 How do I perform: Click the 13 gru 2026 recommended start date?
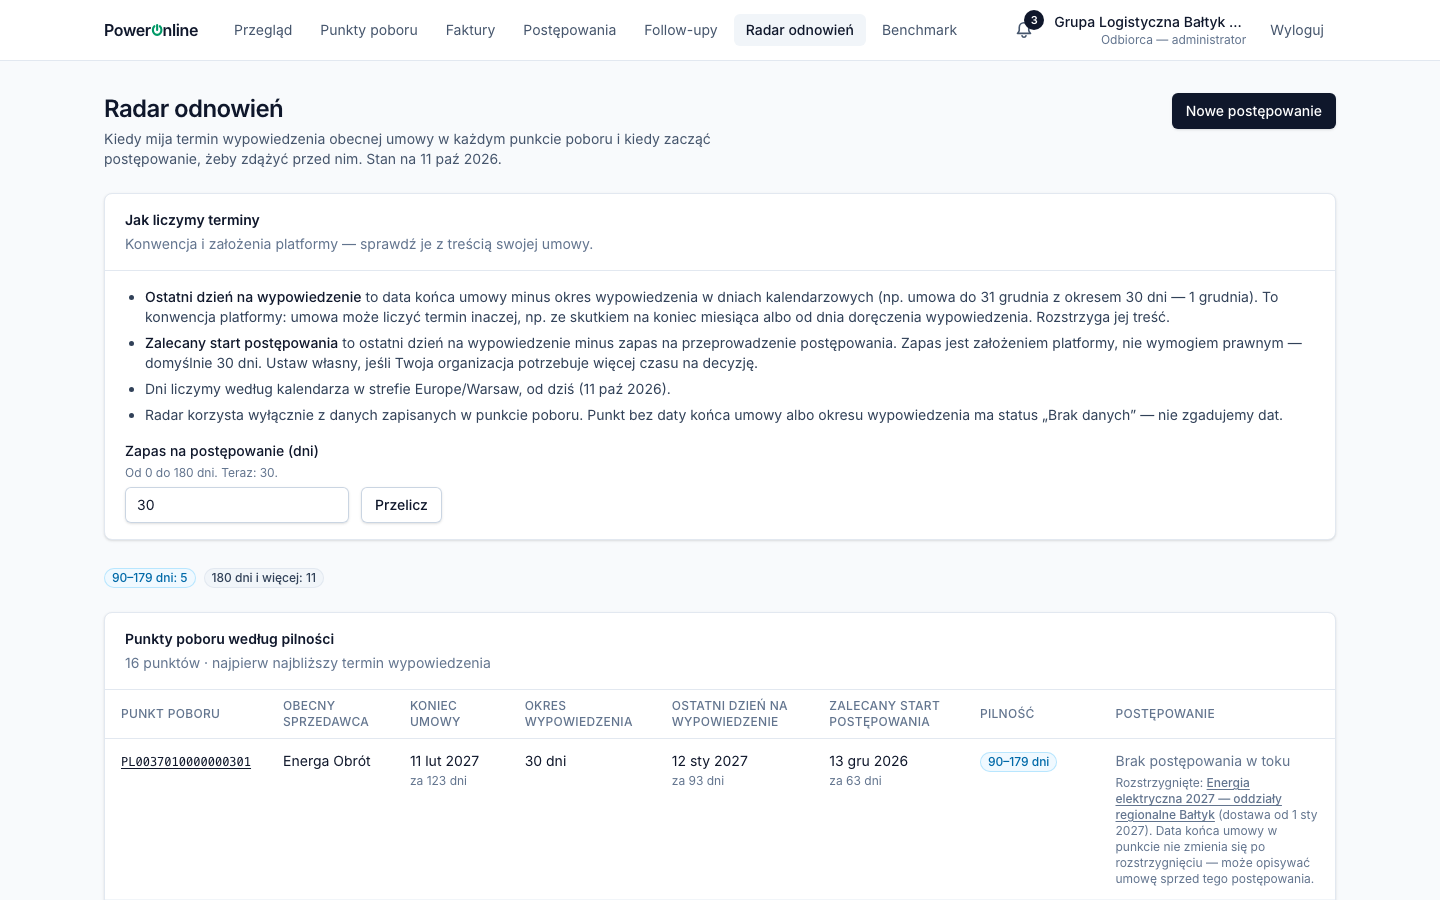[x=868, y=761]
